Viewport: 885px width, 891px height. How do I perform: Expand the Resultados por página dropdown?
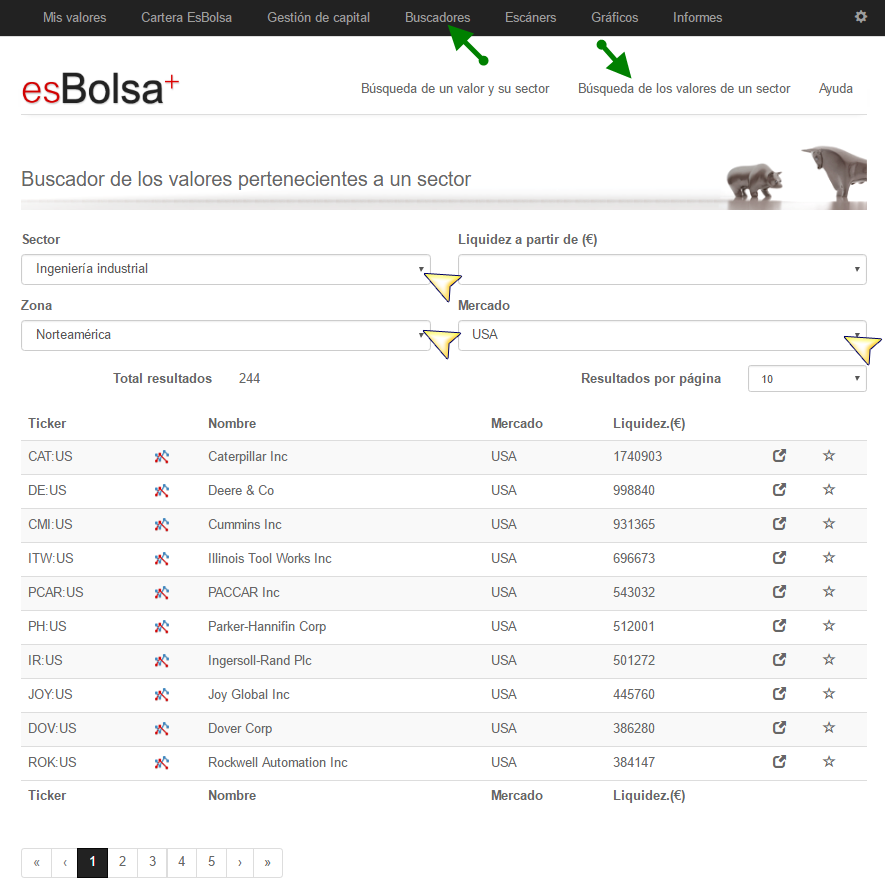tap(807, 379)
